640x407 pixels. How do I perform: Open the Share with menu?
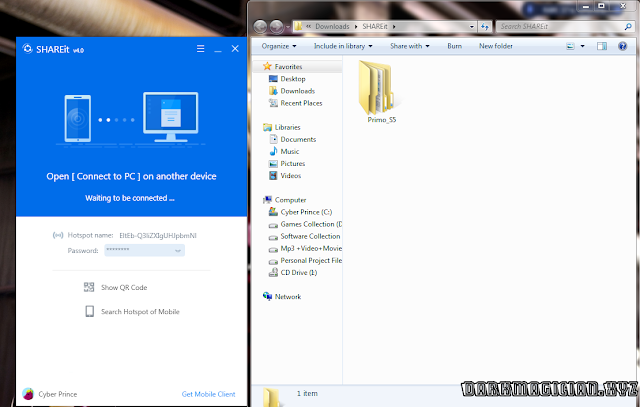[x=410, y=46]
